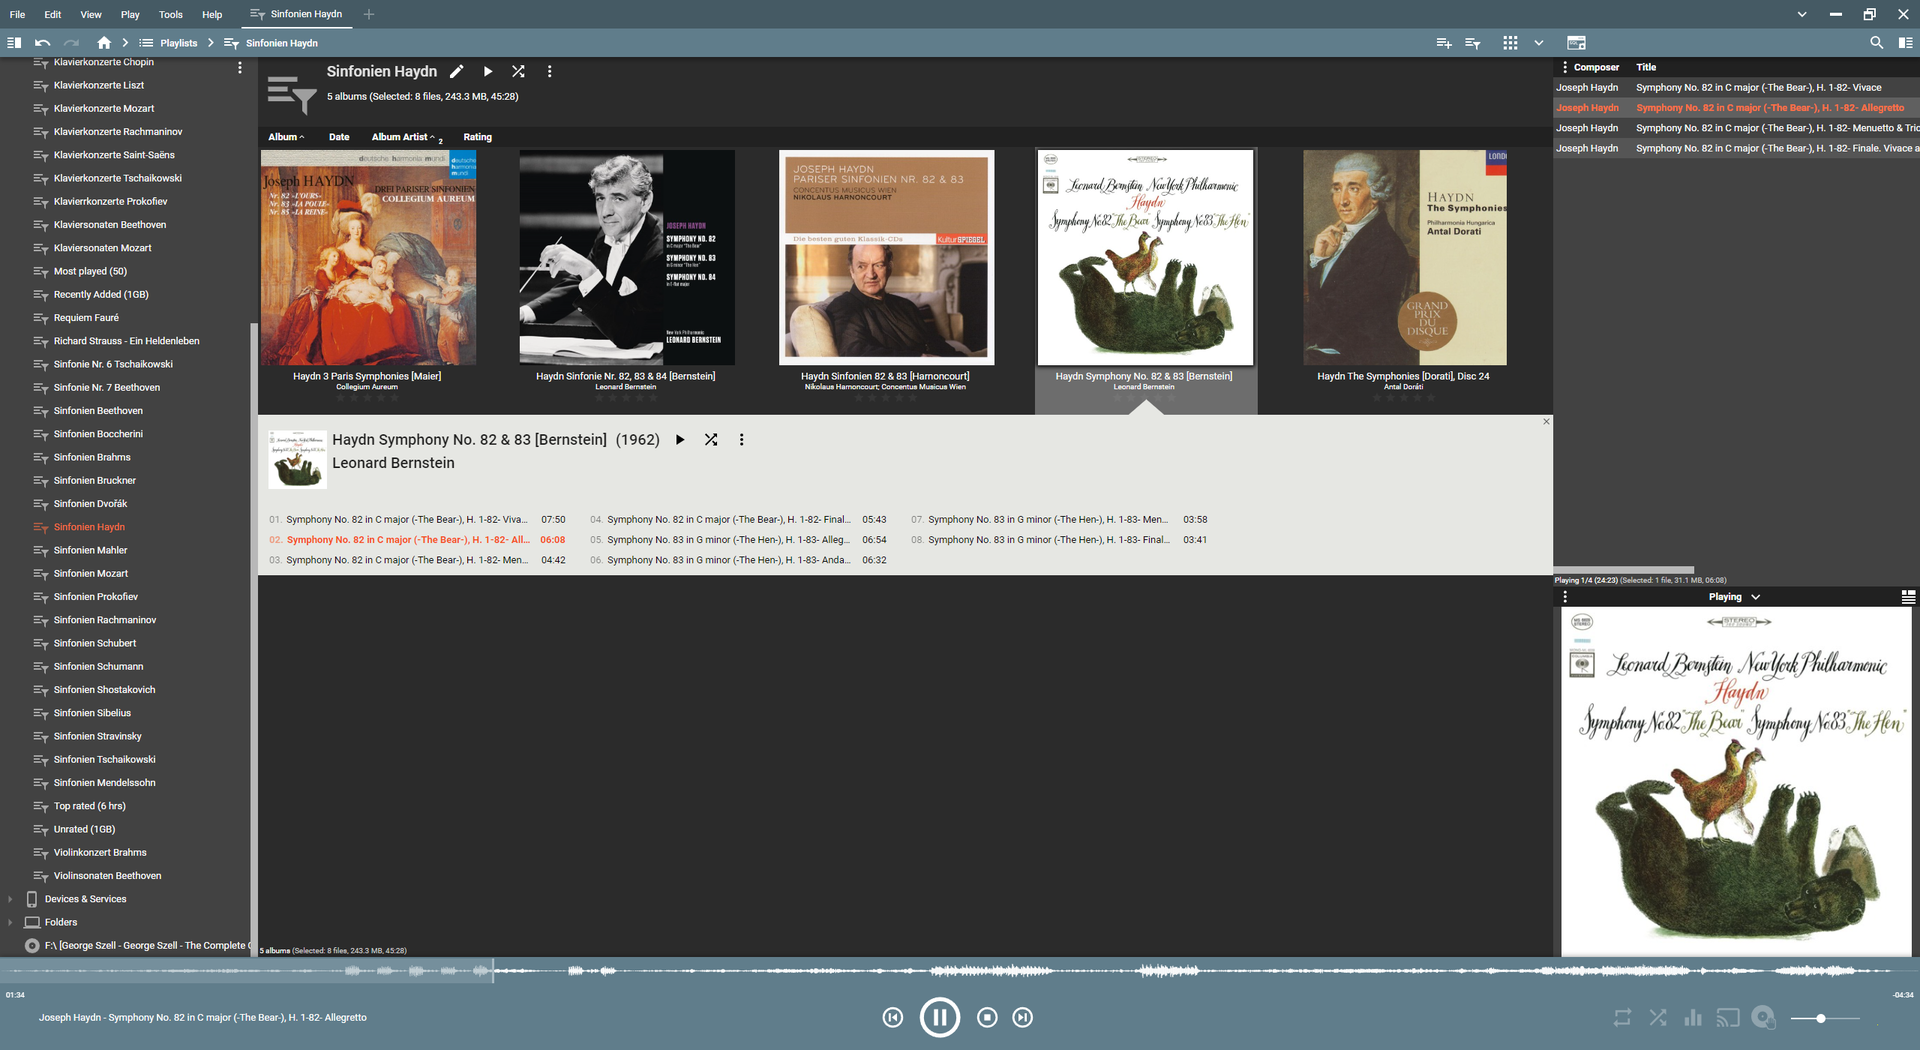
Task: Skip to the next track
Action: [x=1022, y=1018]
